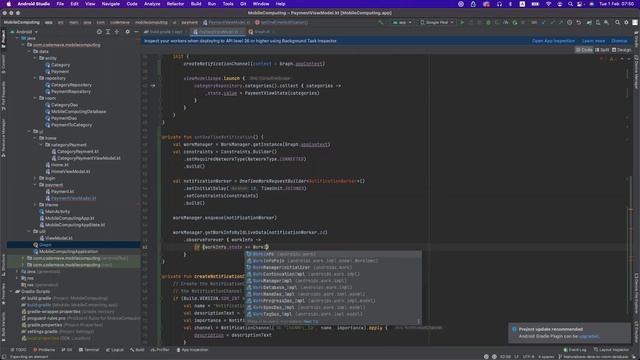
Task: Open the Git tool window
Action: pyautogui.click(x=67, y=350)
